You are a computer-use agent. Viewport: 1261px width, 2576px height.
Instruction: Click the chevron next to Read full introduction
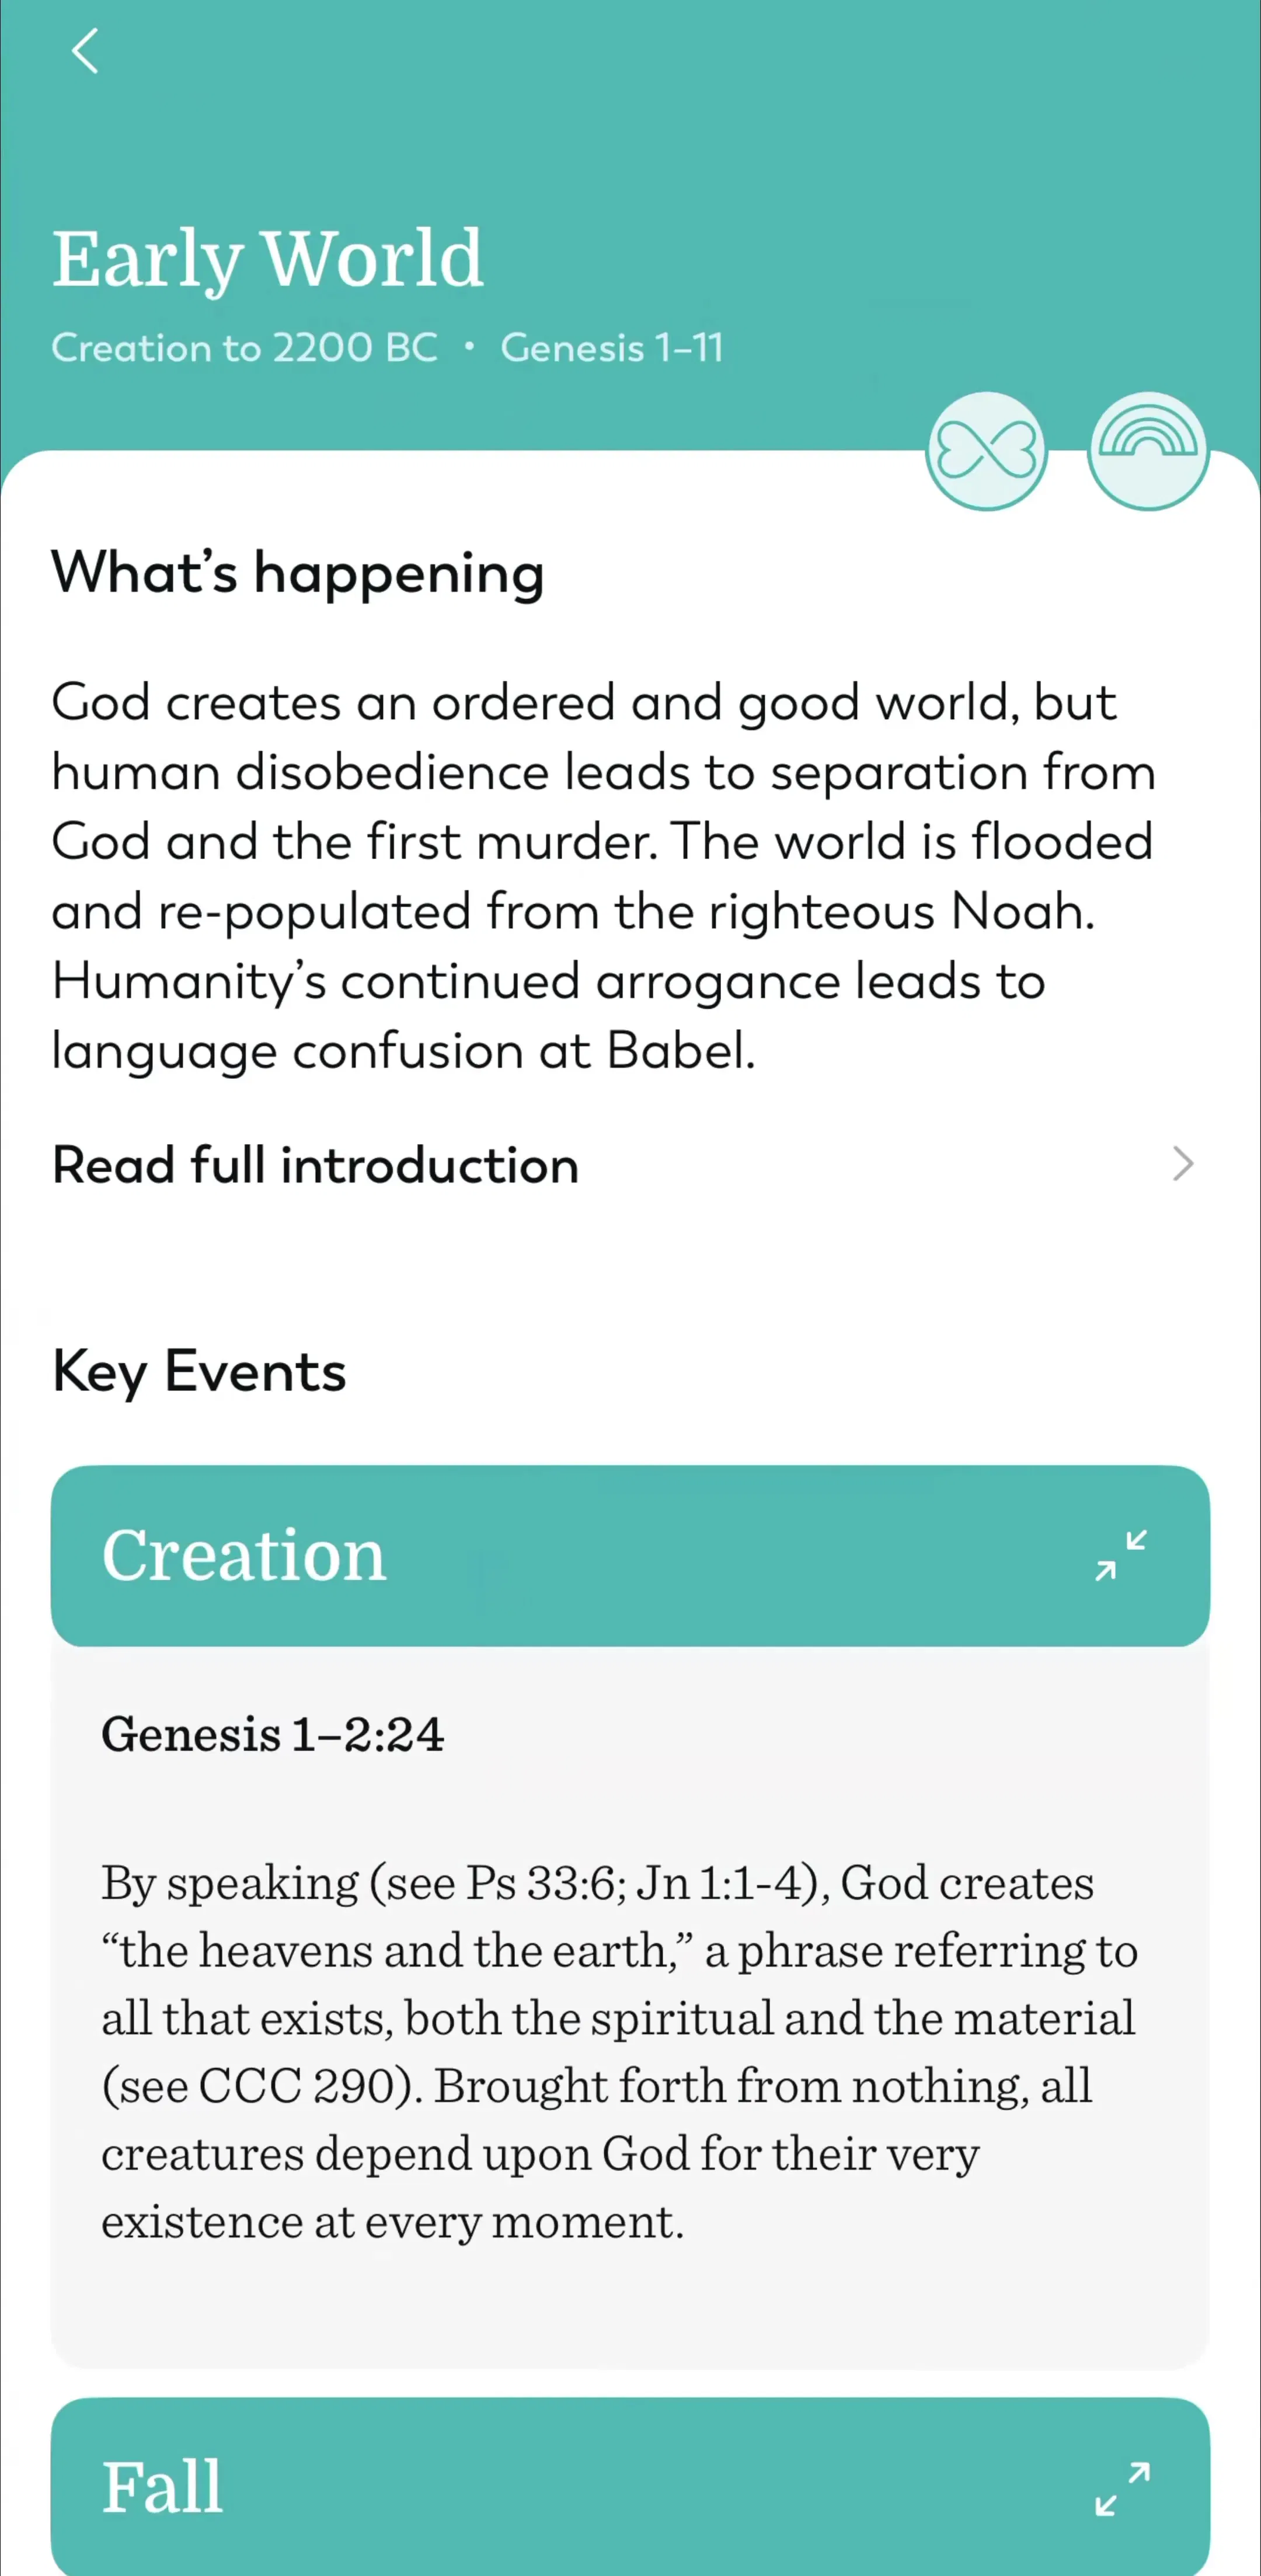tap(1183, 1164)
